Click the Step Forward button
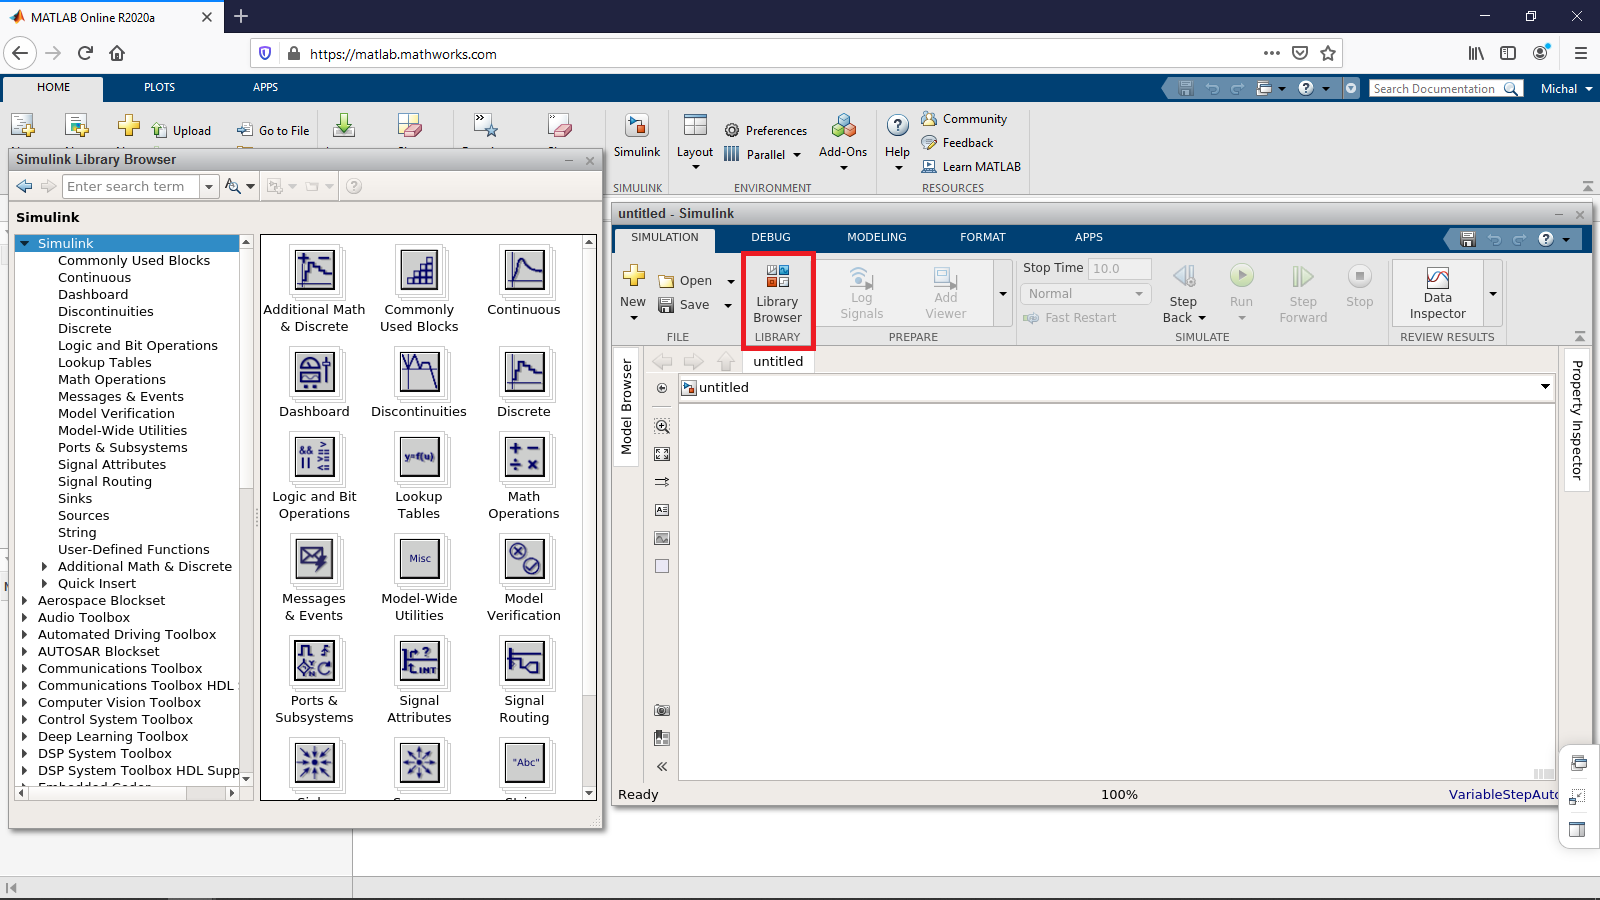Viewport: 1600px width, 900px height. point(1303,293)
